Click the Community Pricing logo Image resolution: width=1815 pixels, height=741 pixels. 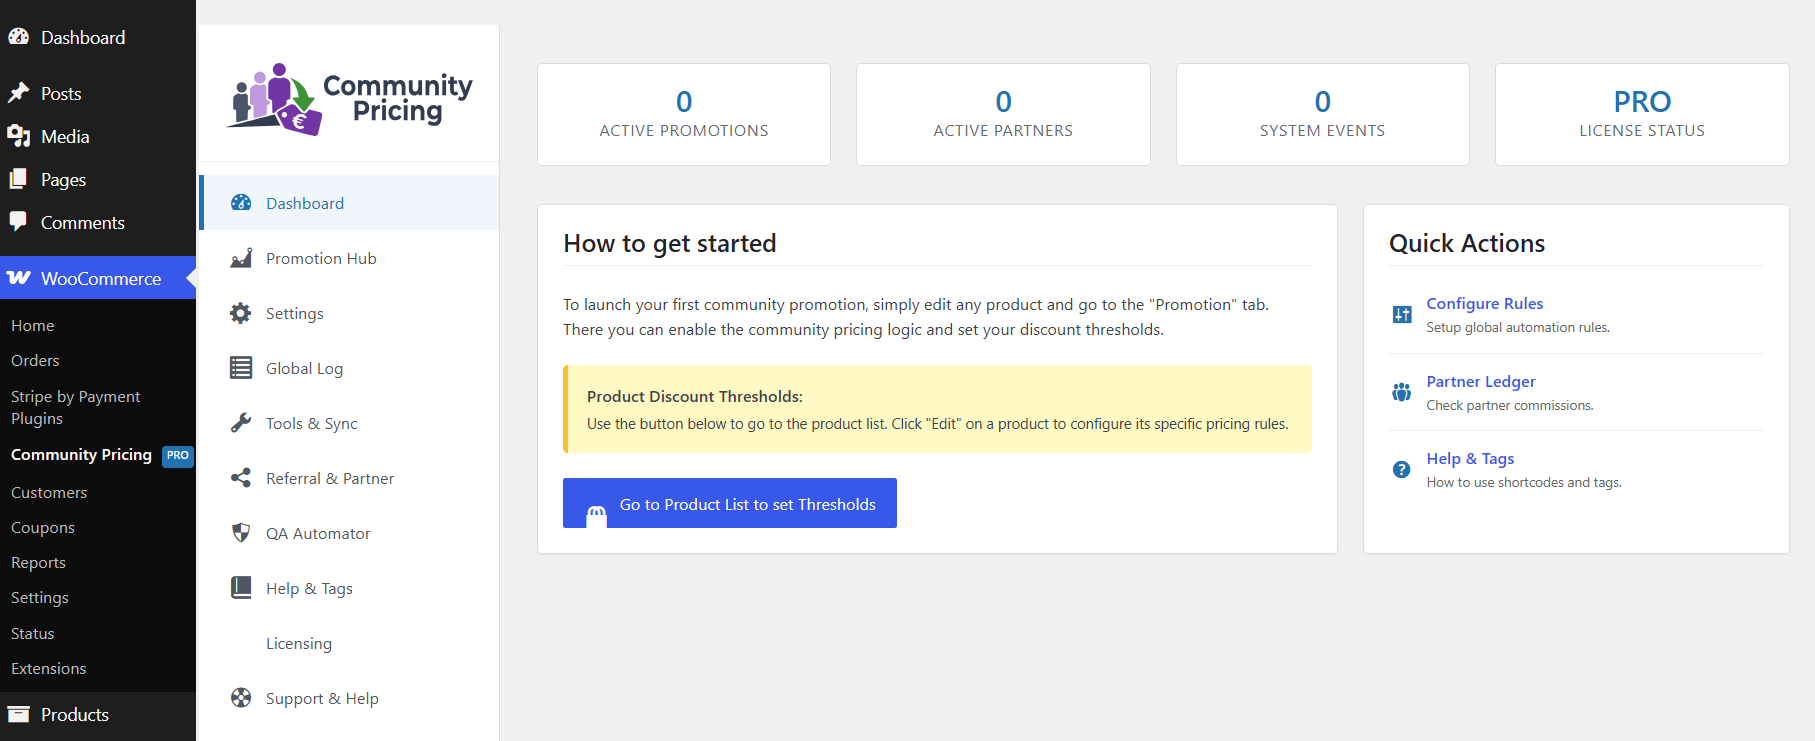(349, 98)
